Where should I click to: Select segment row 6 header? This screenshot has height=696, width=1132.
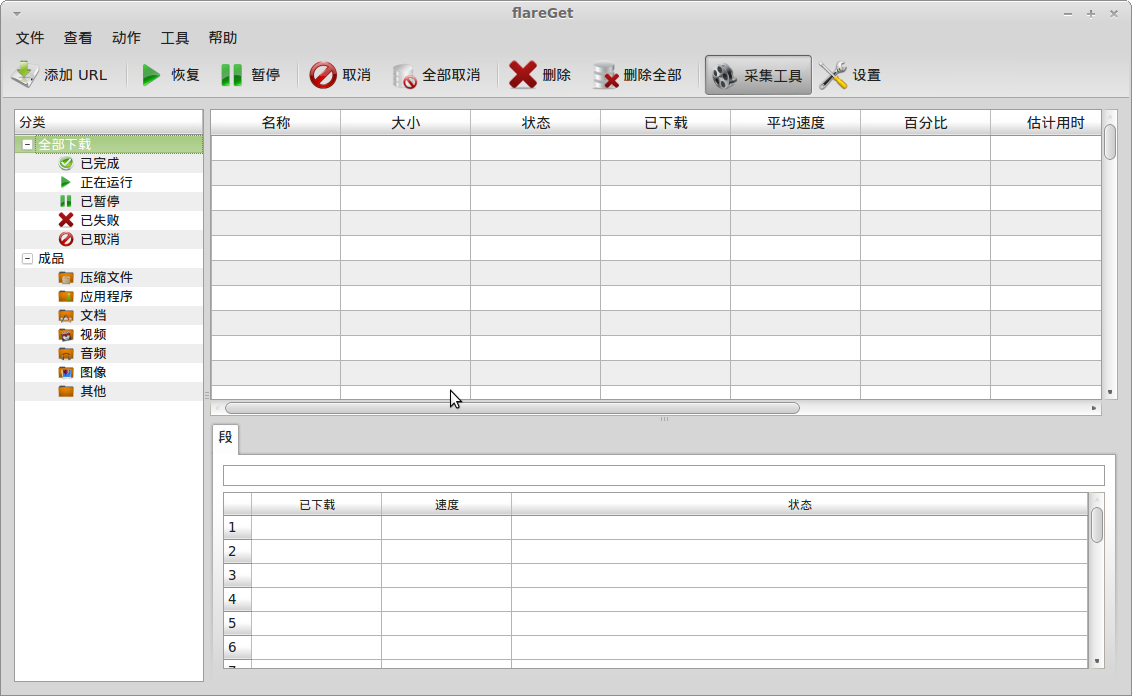(x=238, y=646)
